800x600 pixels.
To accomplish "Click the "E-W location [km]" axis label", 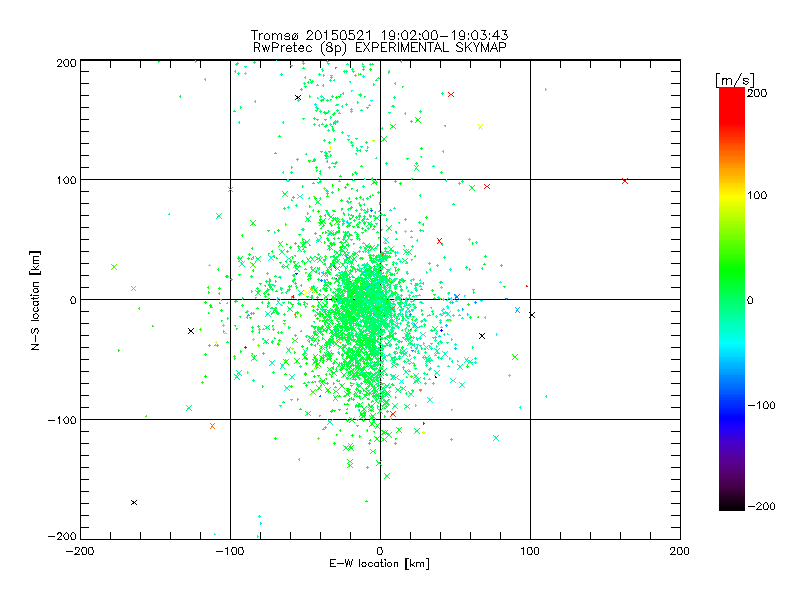I will click(x=379, y=563).
